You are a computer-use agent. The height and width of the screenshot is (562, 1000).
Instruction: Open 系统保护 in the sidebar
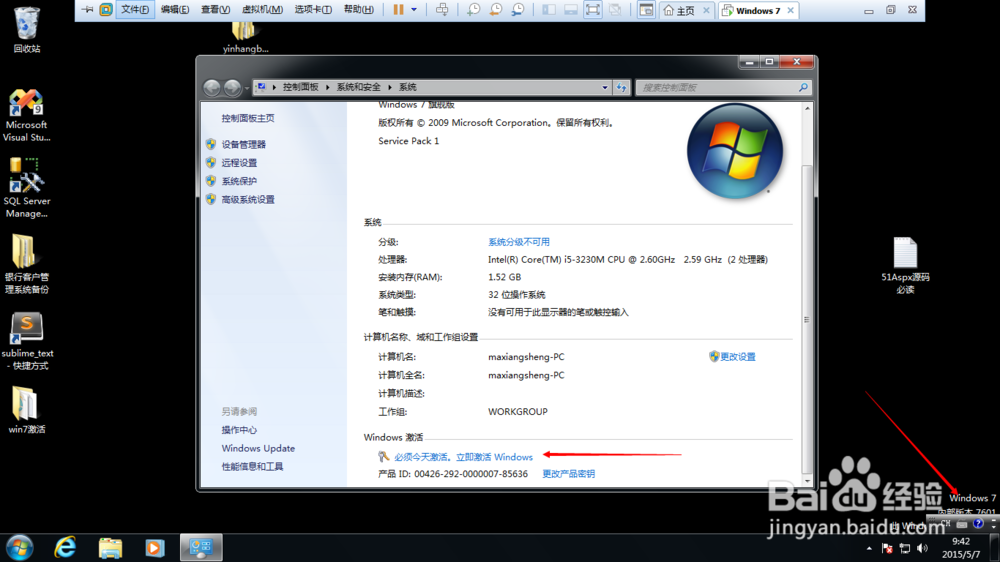239,181
